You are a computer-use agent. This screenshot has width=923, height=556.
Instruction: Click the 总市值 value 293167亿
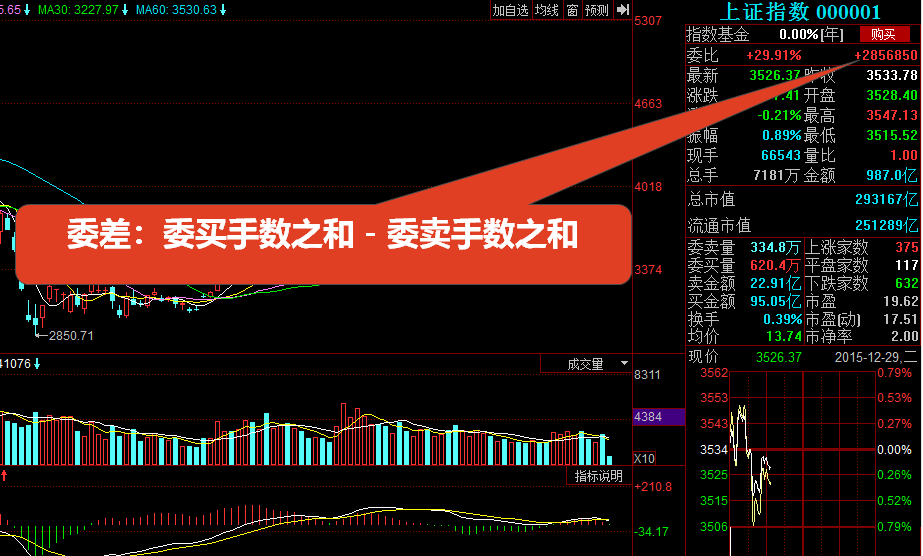(887, 199)
